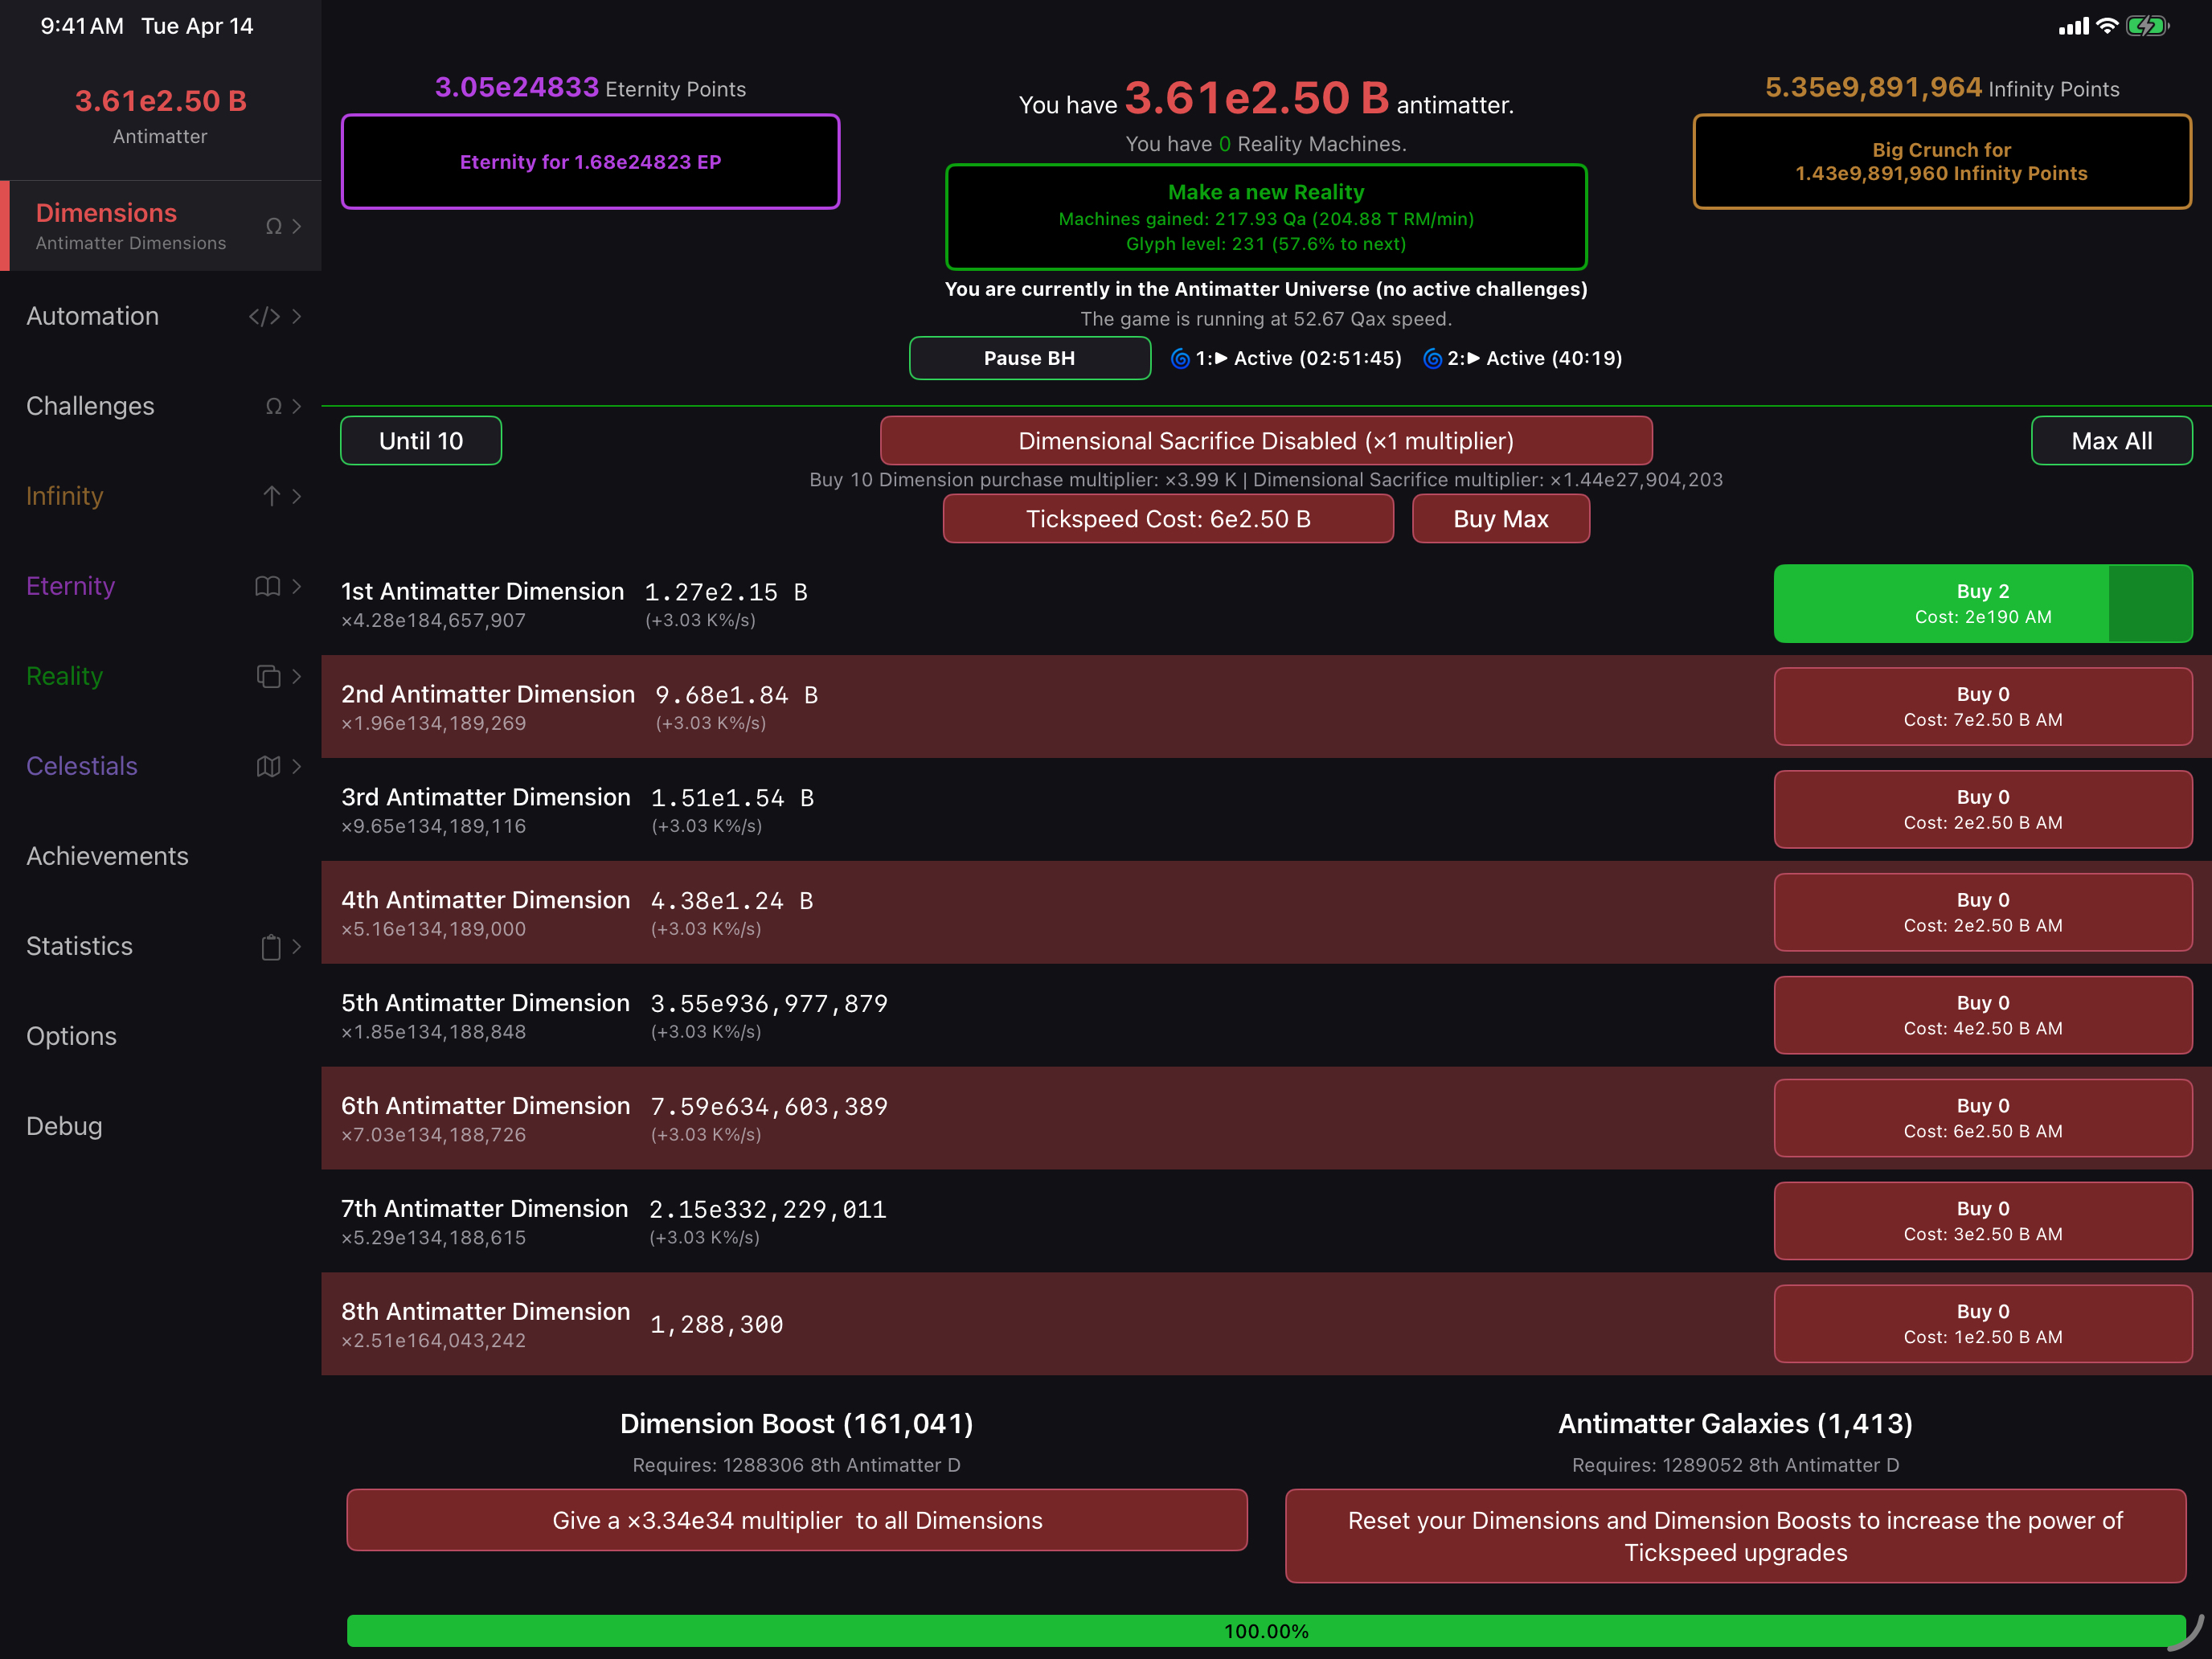Click the map icon beside Celestials
The width and height of the screenshot is (2212, 1659).
pyautogui.click(x=268, y=766)
